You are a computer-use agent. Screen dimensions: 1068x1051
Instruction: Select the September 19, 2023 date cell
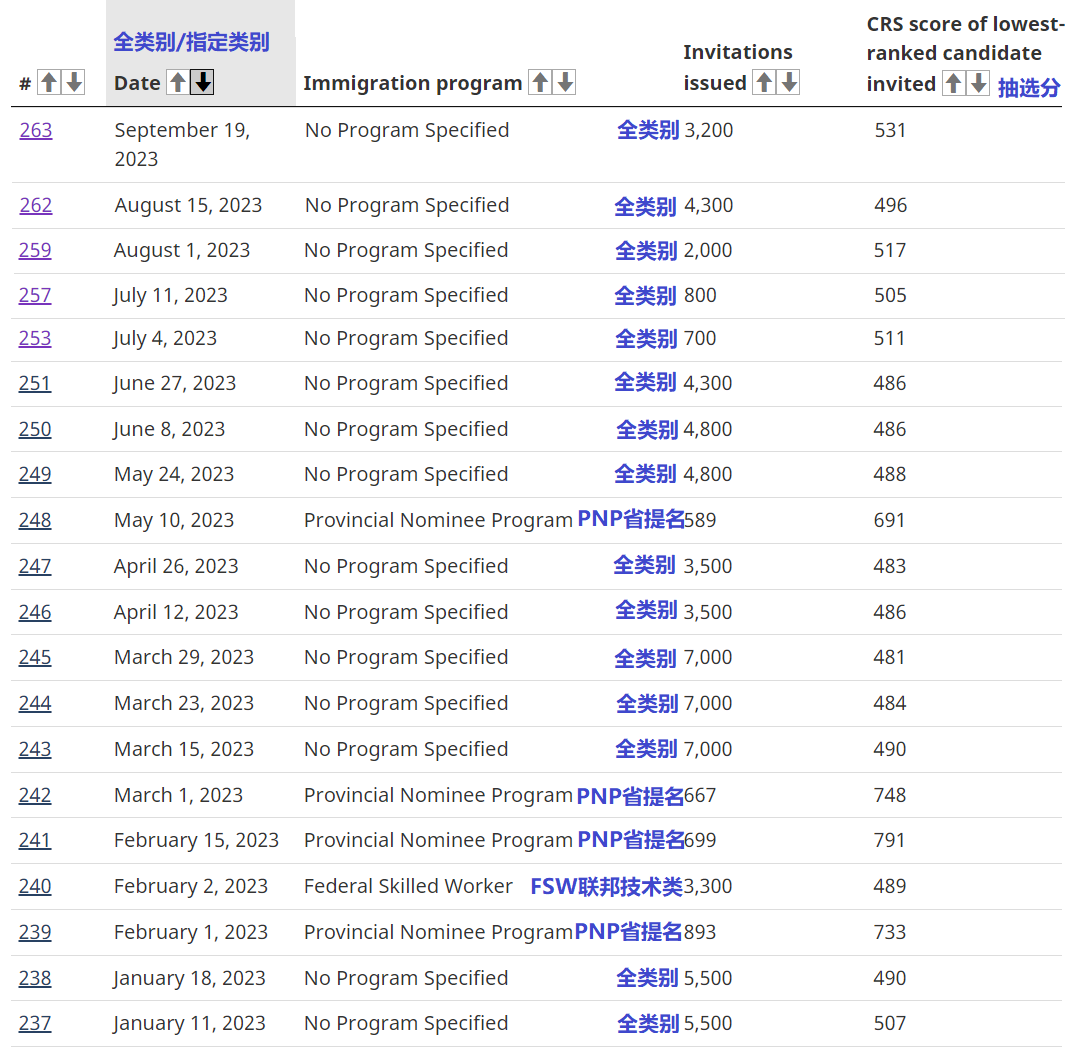coord(182,144)
